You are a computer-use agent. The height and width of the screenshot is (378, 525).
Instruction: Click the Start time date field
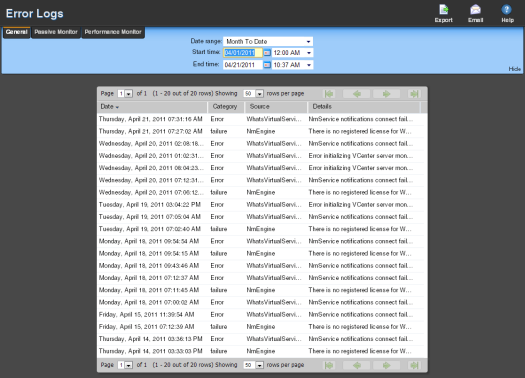point(243,53)
